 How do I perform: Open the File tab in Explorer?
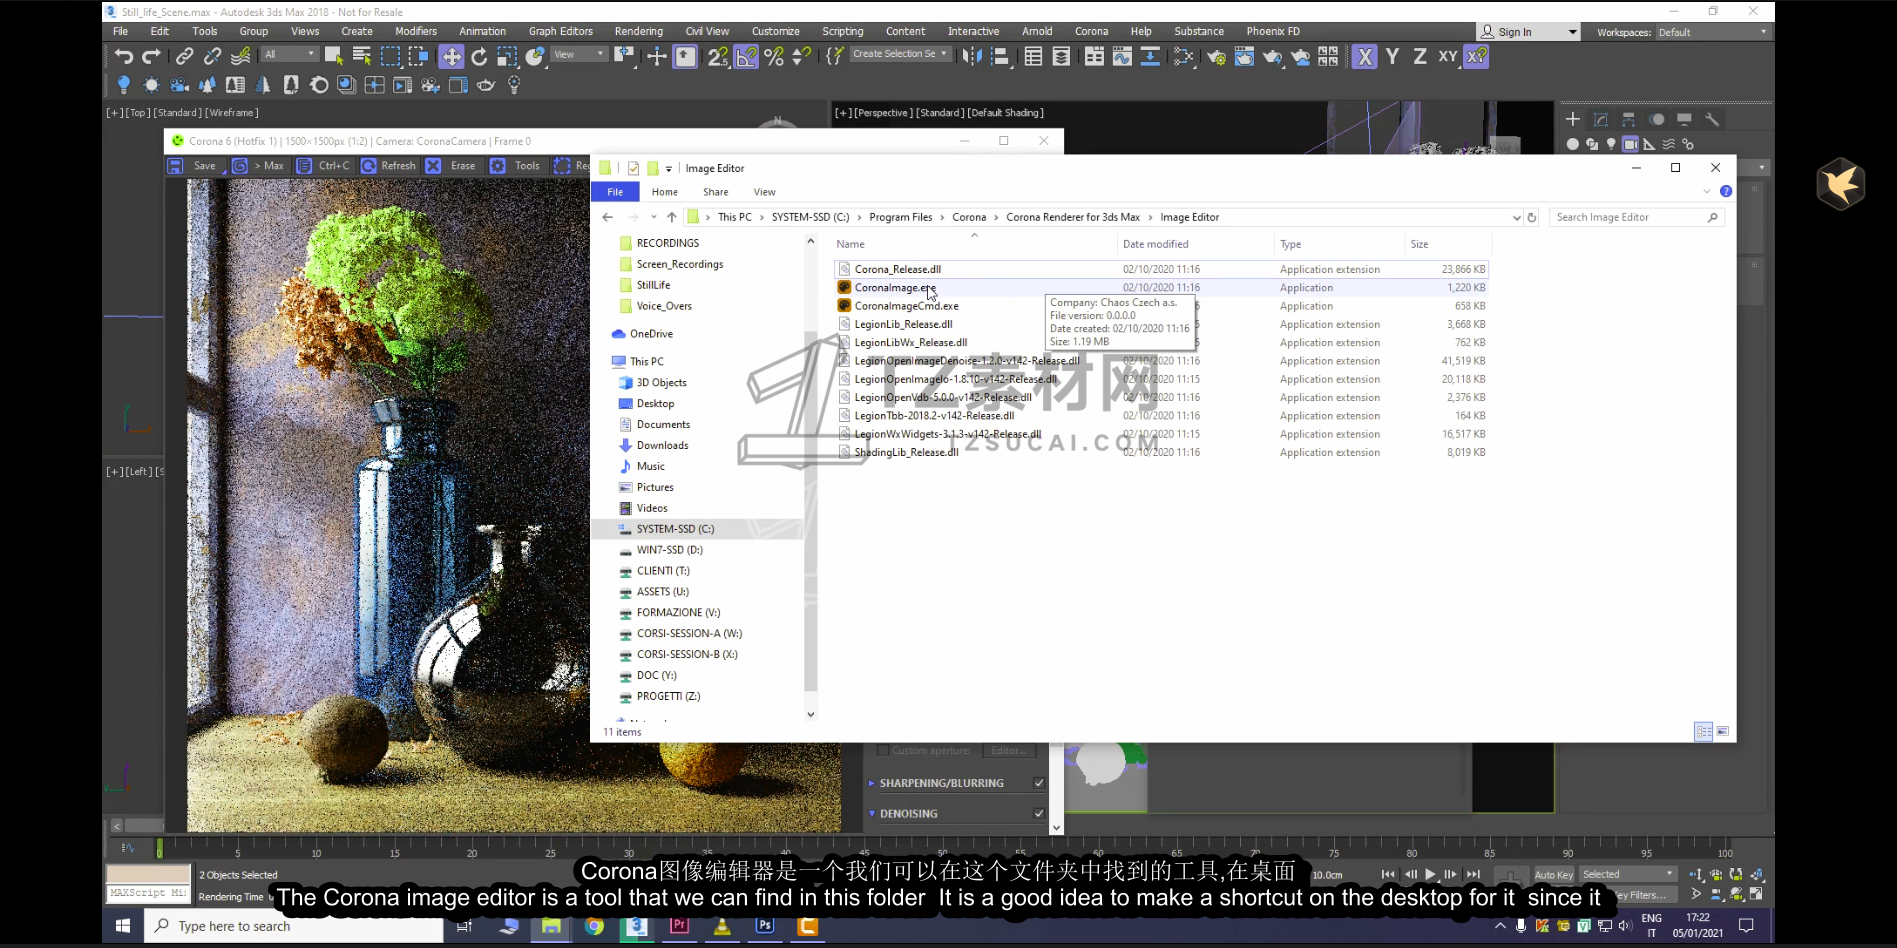(x=615, y=192)
